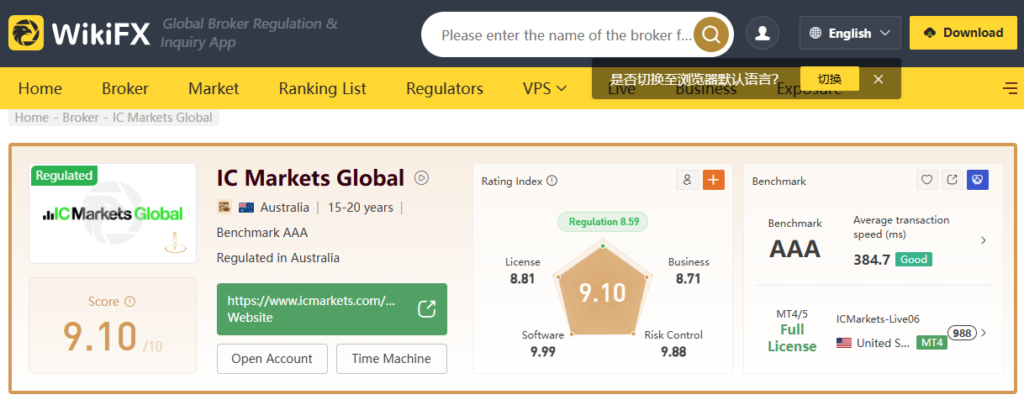Open the hamburger menu icon
This screenshot has width=1024, height=400.
click(1010, 88)
